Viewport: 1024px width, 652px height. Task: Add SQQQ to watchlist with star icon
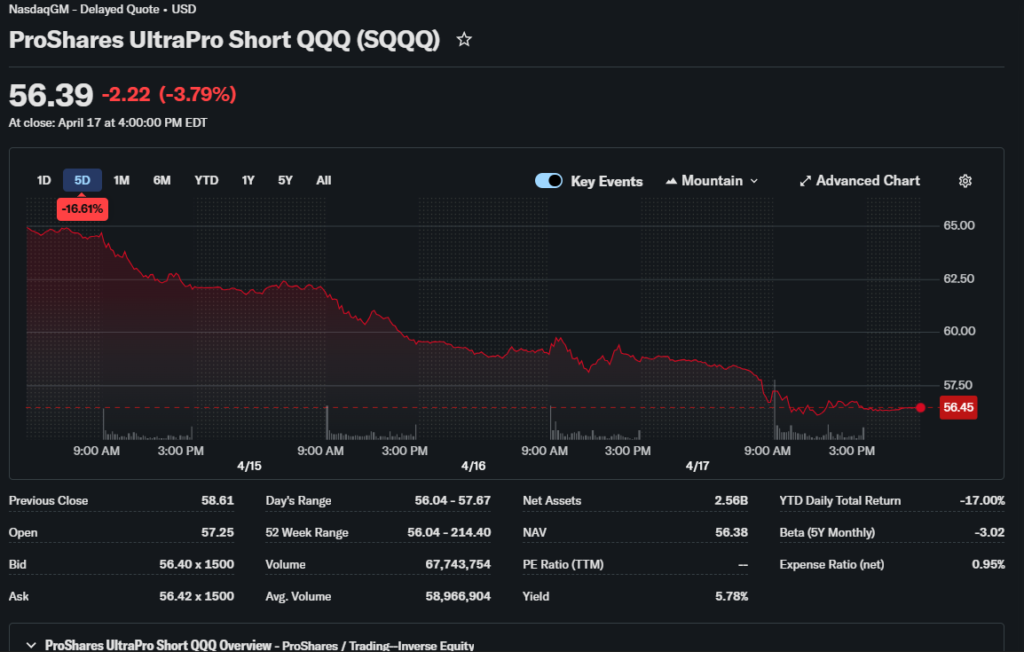[x=464, y=40]
